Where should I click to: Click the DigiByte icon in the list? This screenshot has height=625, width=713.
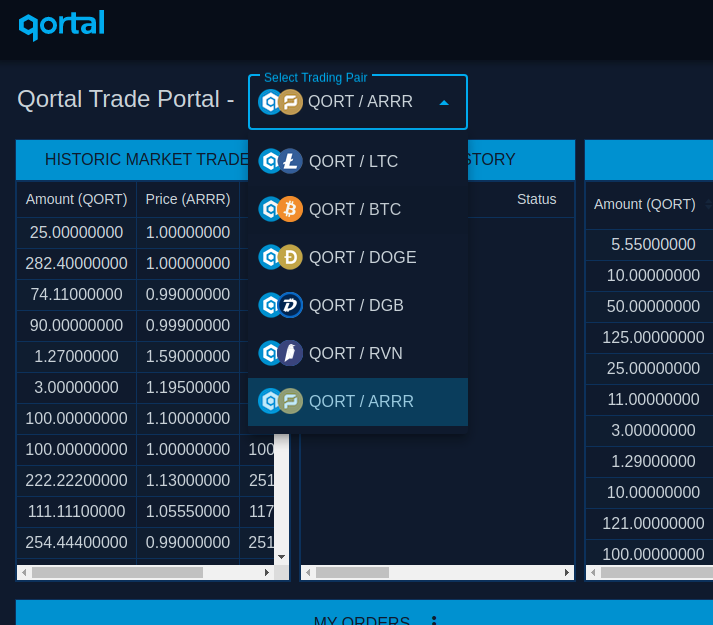(290, 305)
